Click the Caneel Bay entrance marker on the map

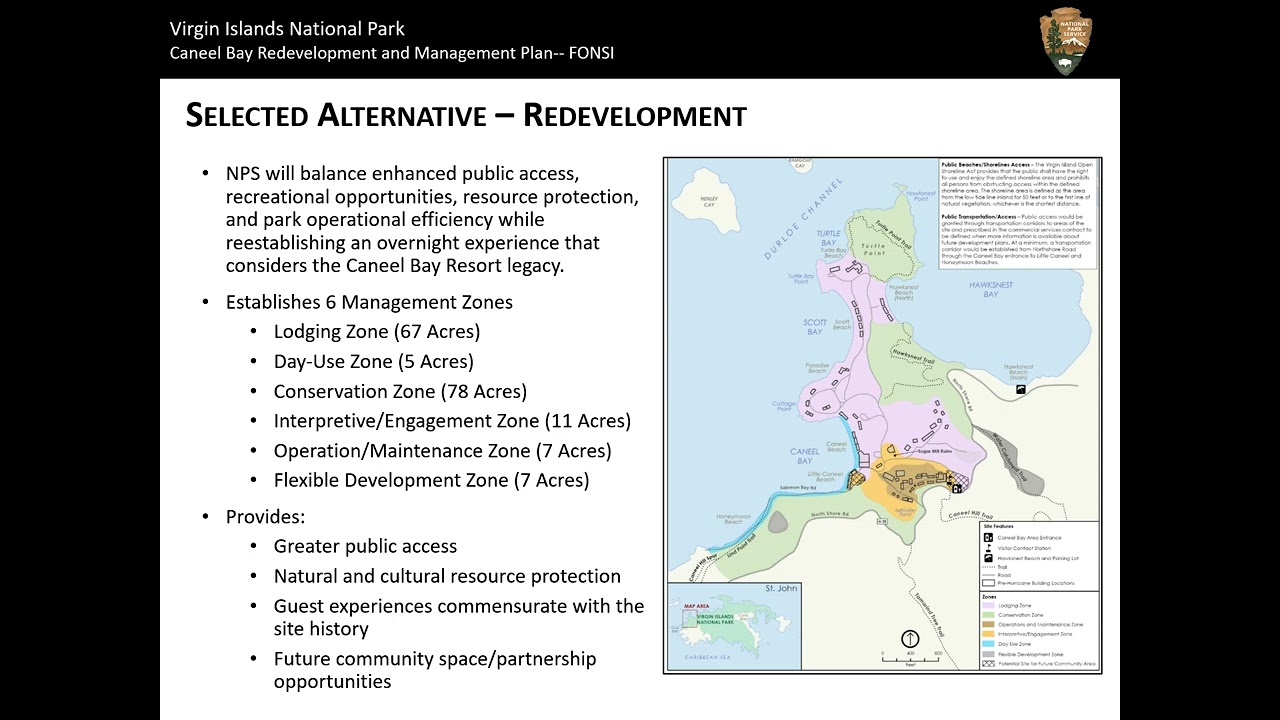click(x=957, y=488)
